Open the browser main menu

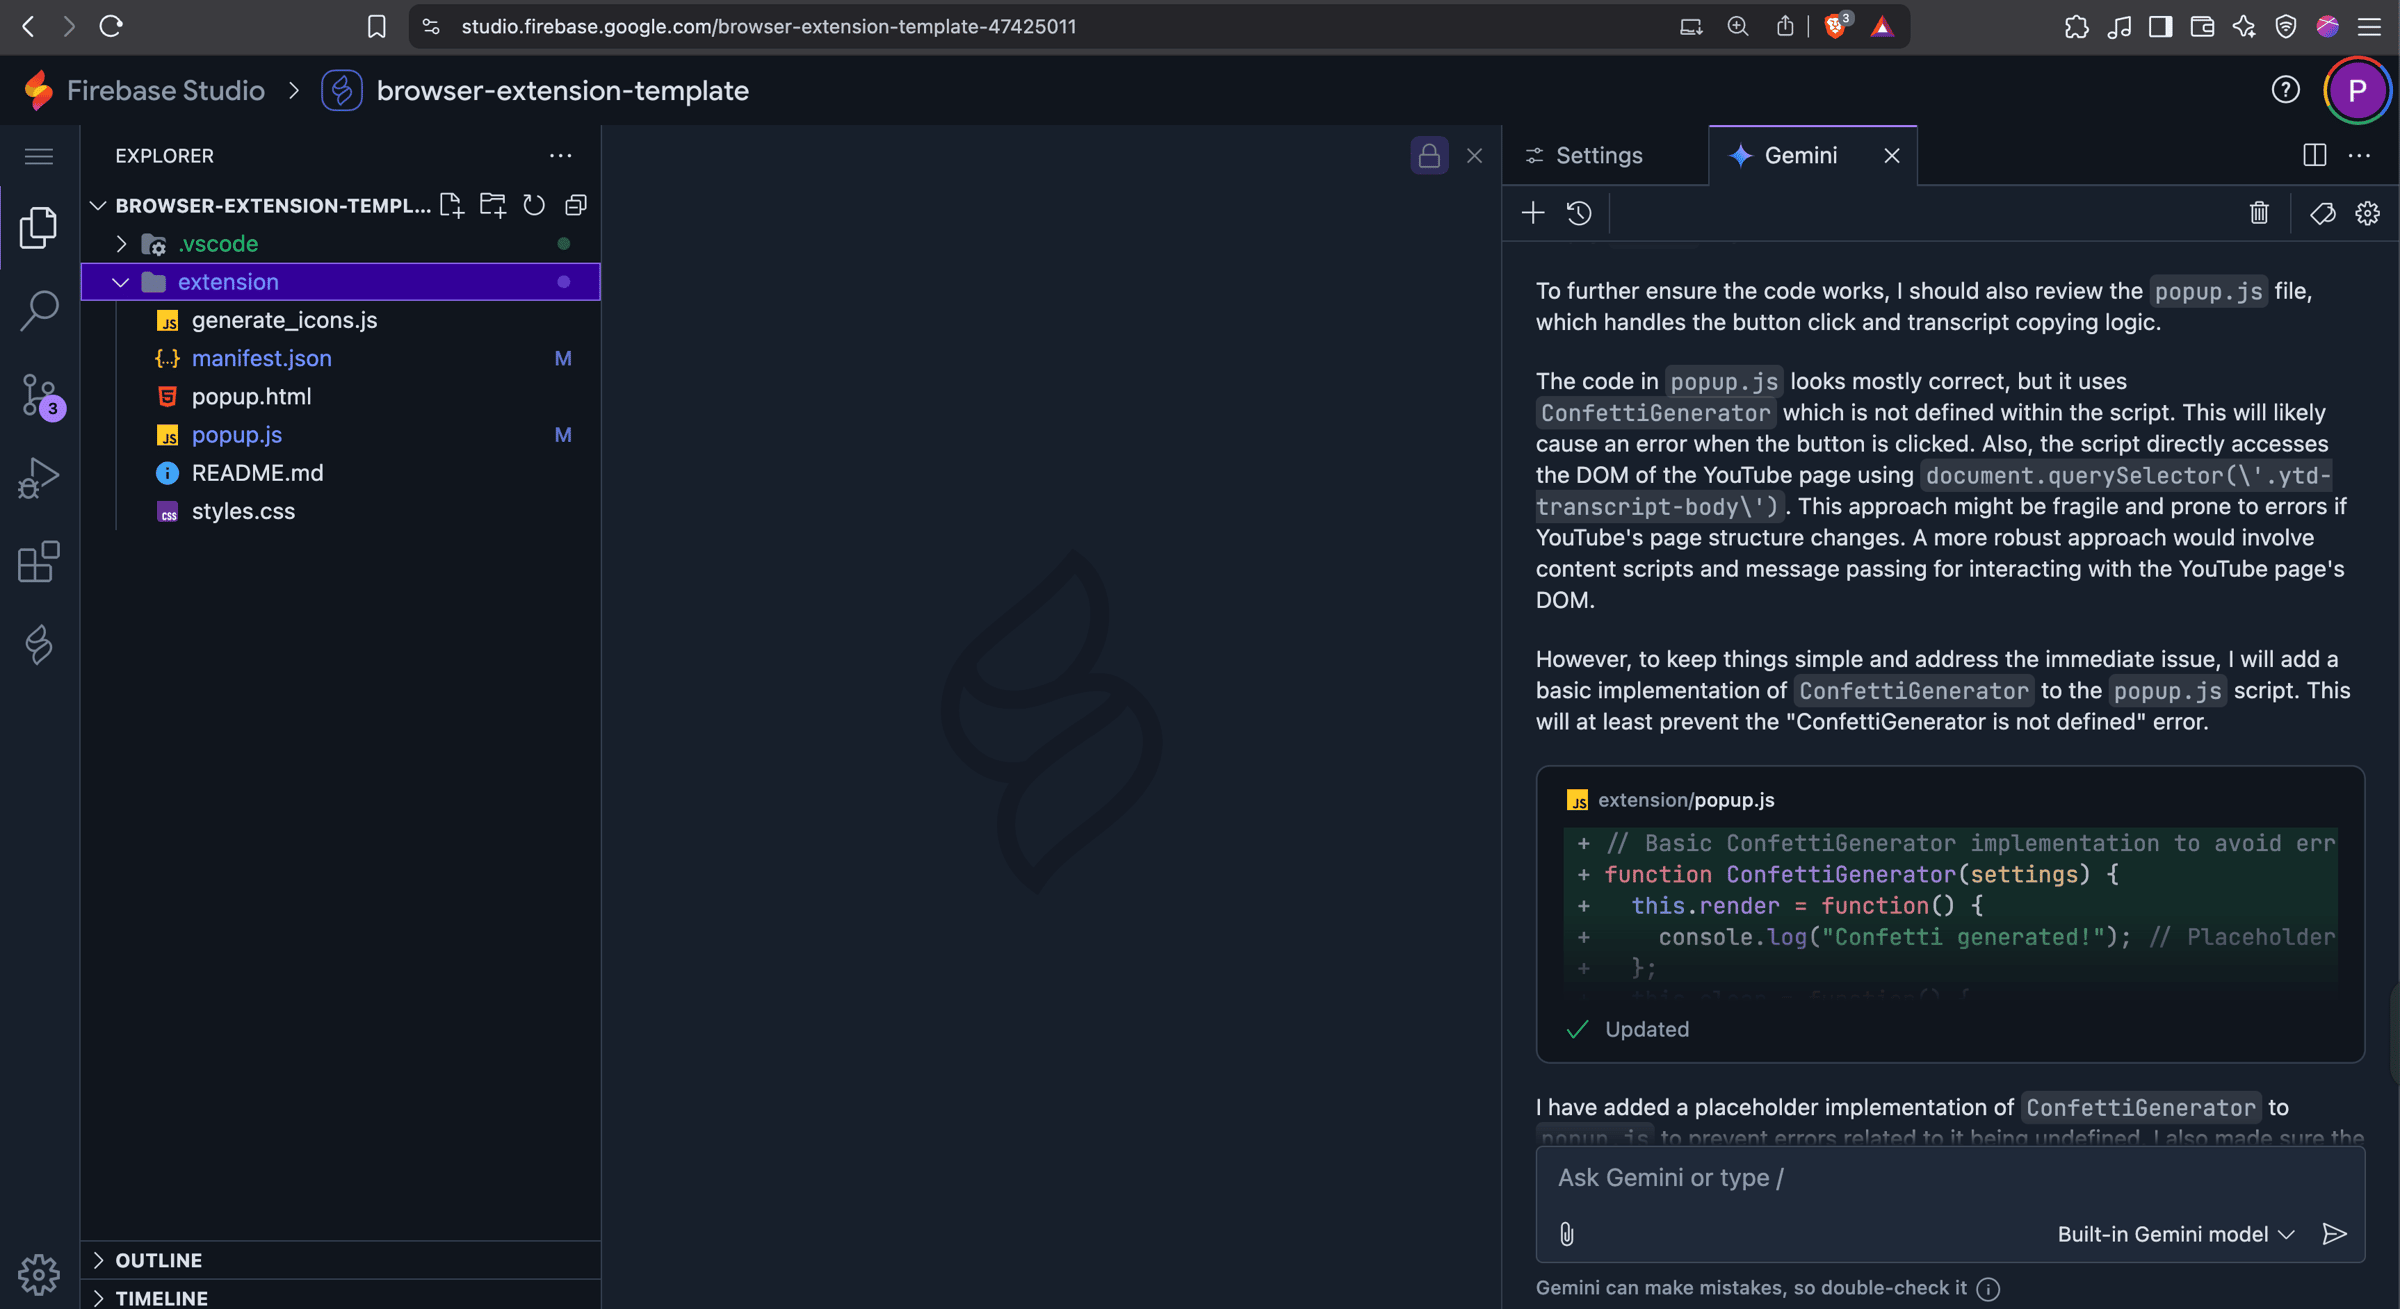2369,27
